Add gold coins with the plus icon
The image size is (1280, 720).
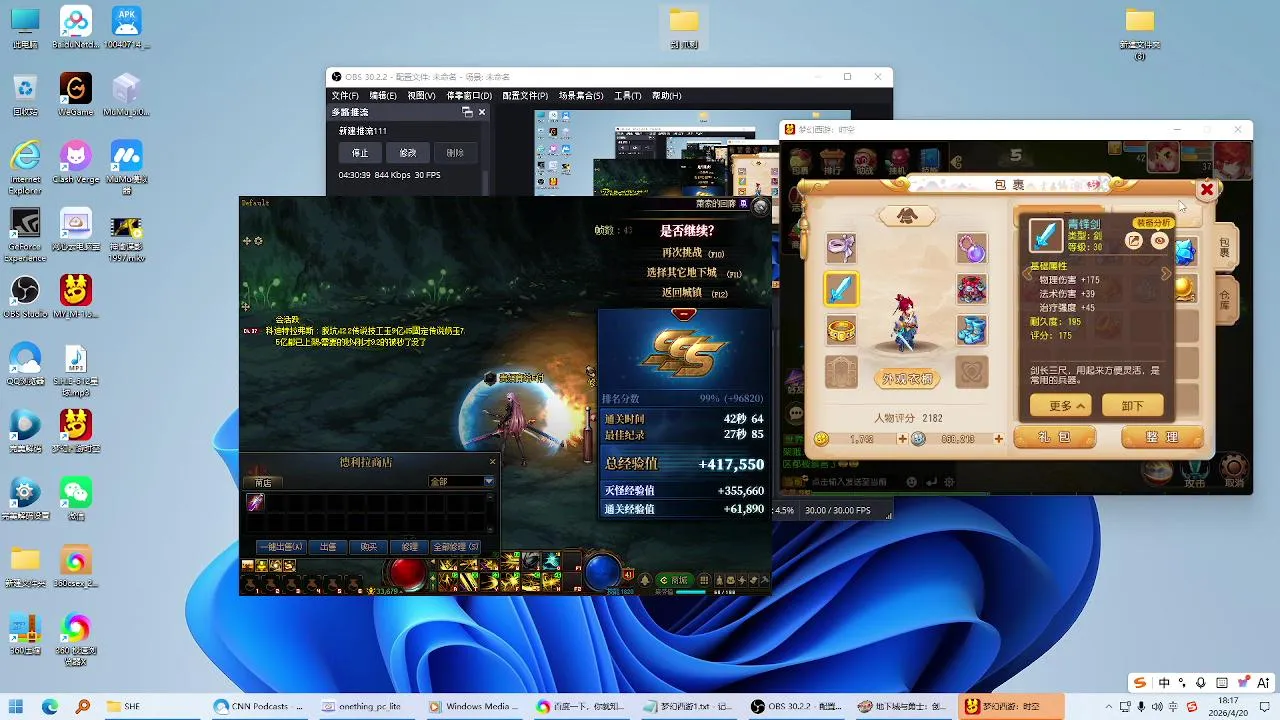pyautogui.click(x=903, y=439)
